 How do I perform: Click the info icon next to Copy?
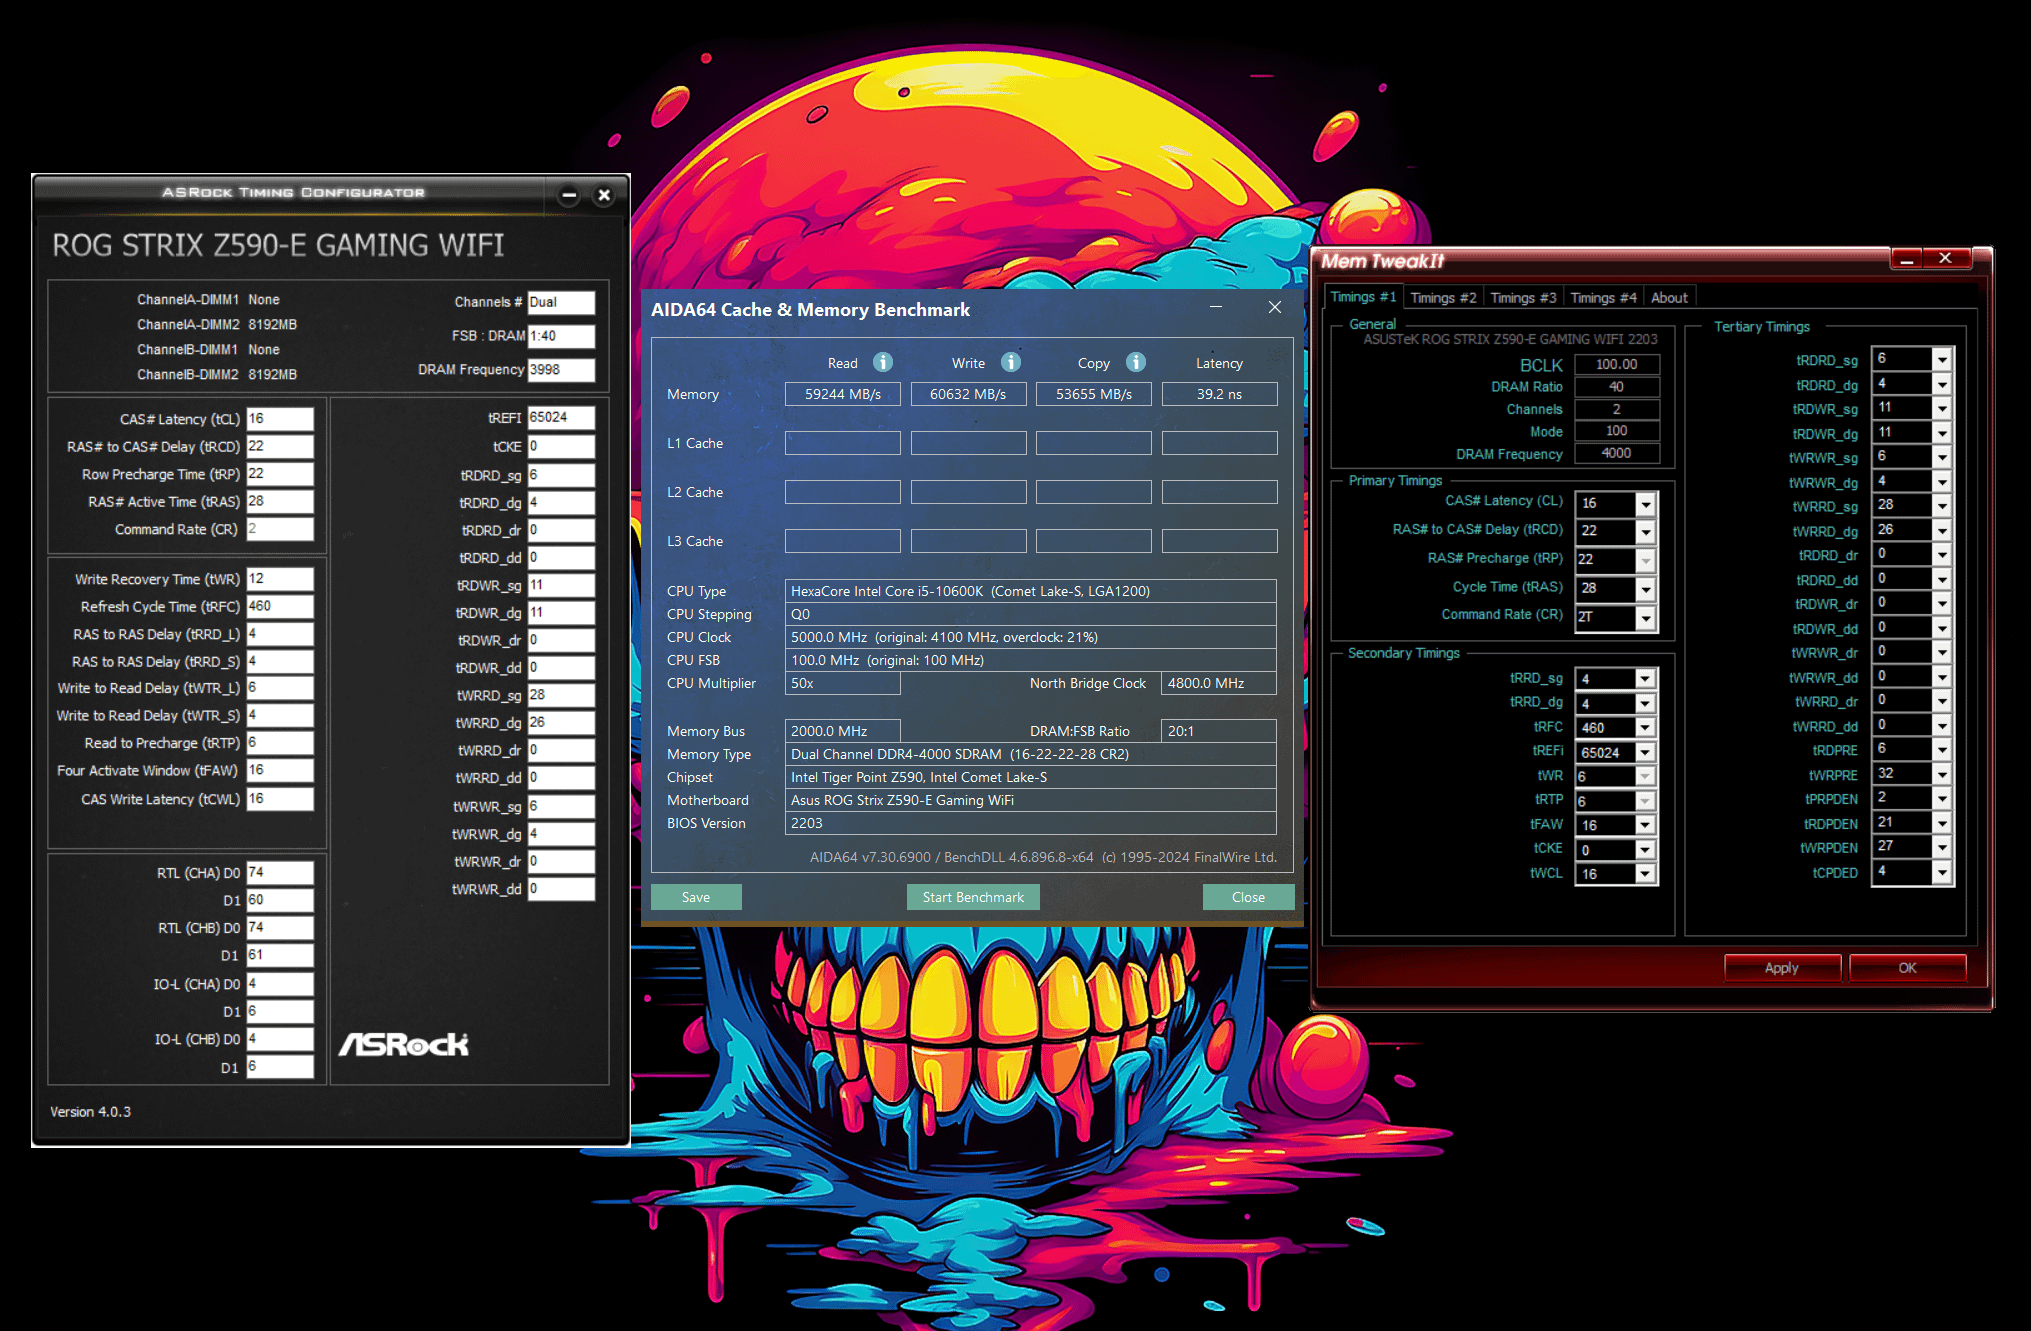click(x=1136, y=362)
